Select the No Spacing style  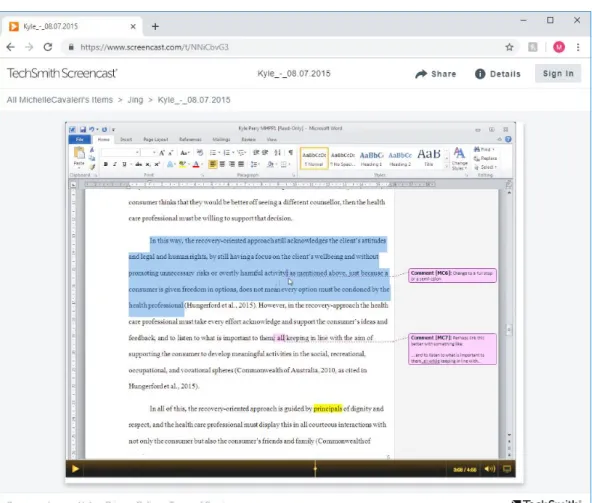pos(343,158)
